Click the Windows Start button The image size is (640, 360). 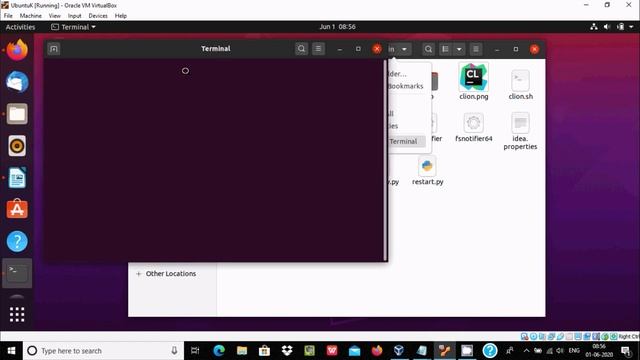11,351
